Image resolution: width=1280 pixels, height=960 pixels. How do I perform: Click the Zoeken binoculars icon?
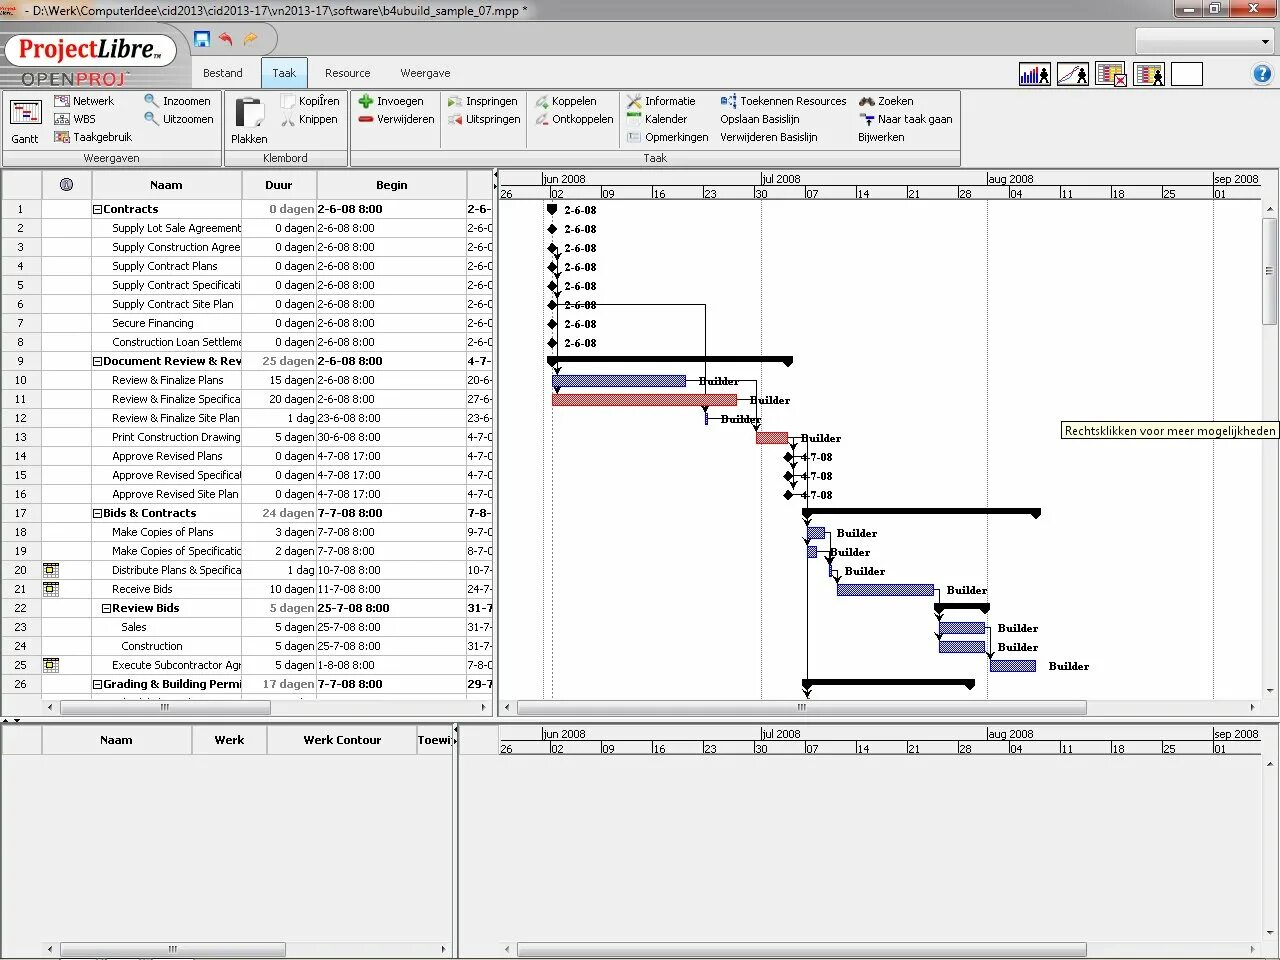tap(868, 100)
